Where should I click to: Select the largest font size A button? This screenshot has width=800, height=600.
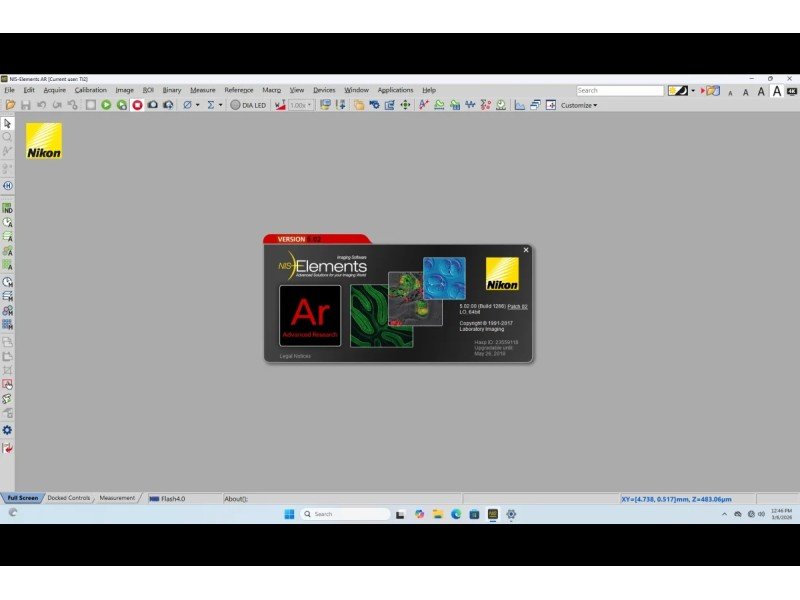pyautogui.click(x=777, y=91)
